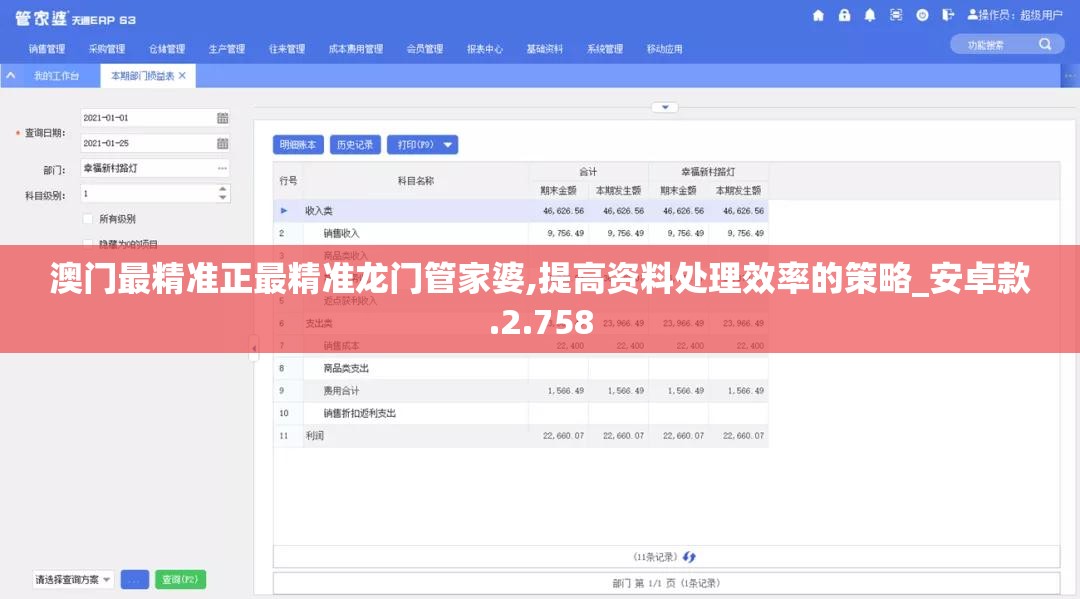Screen dimensions: 1080x599
Task: Click the operator user icon
Action: coord(973,14)
